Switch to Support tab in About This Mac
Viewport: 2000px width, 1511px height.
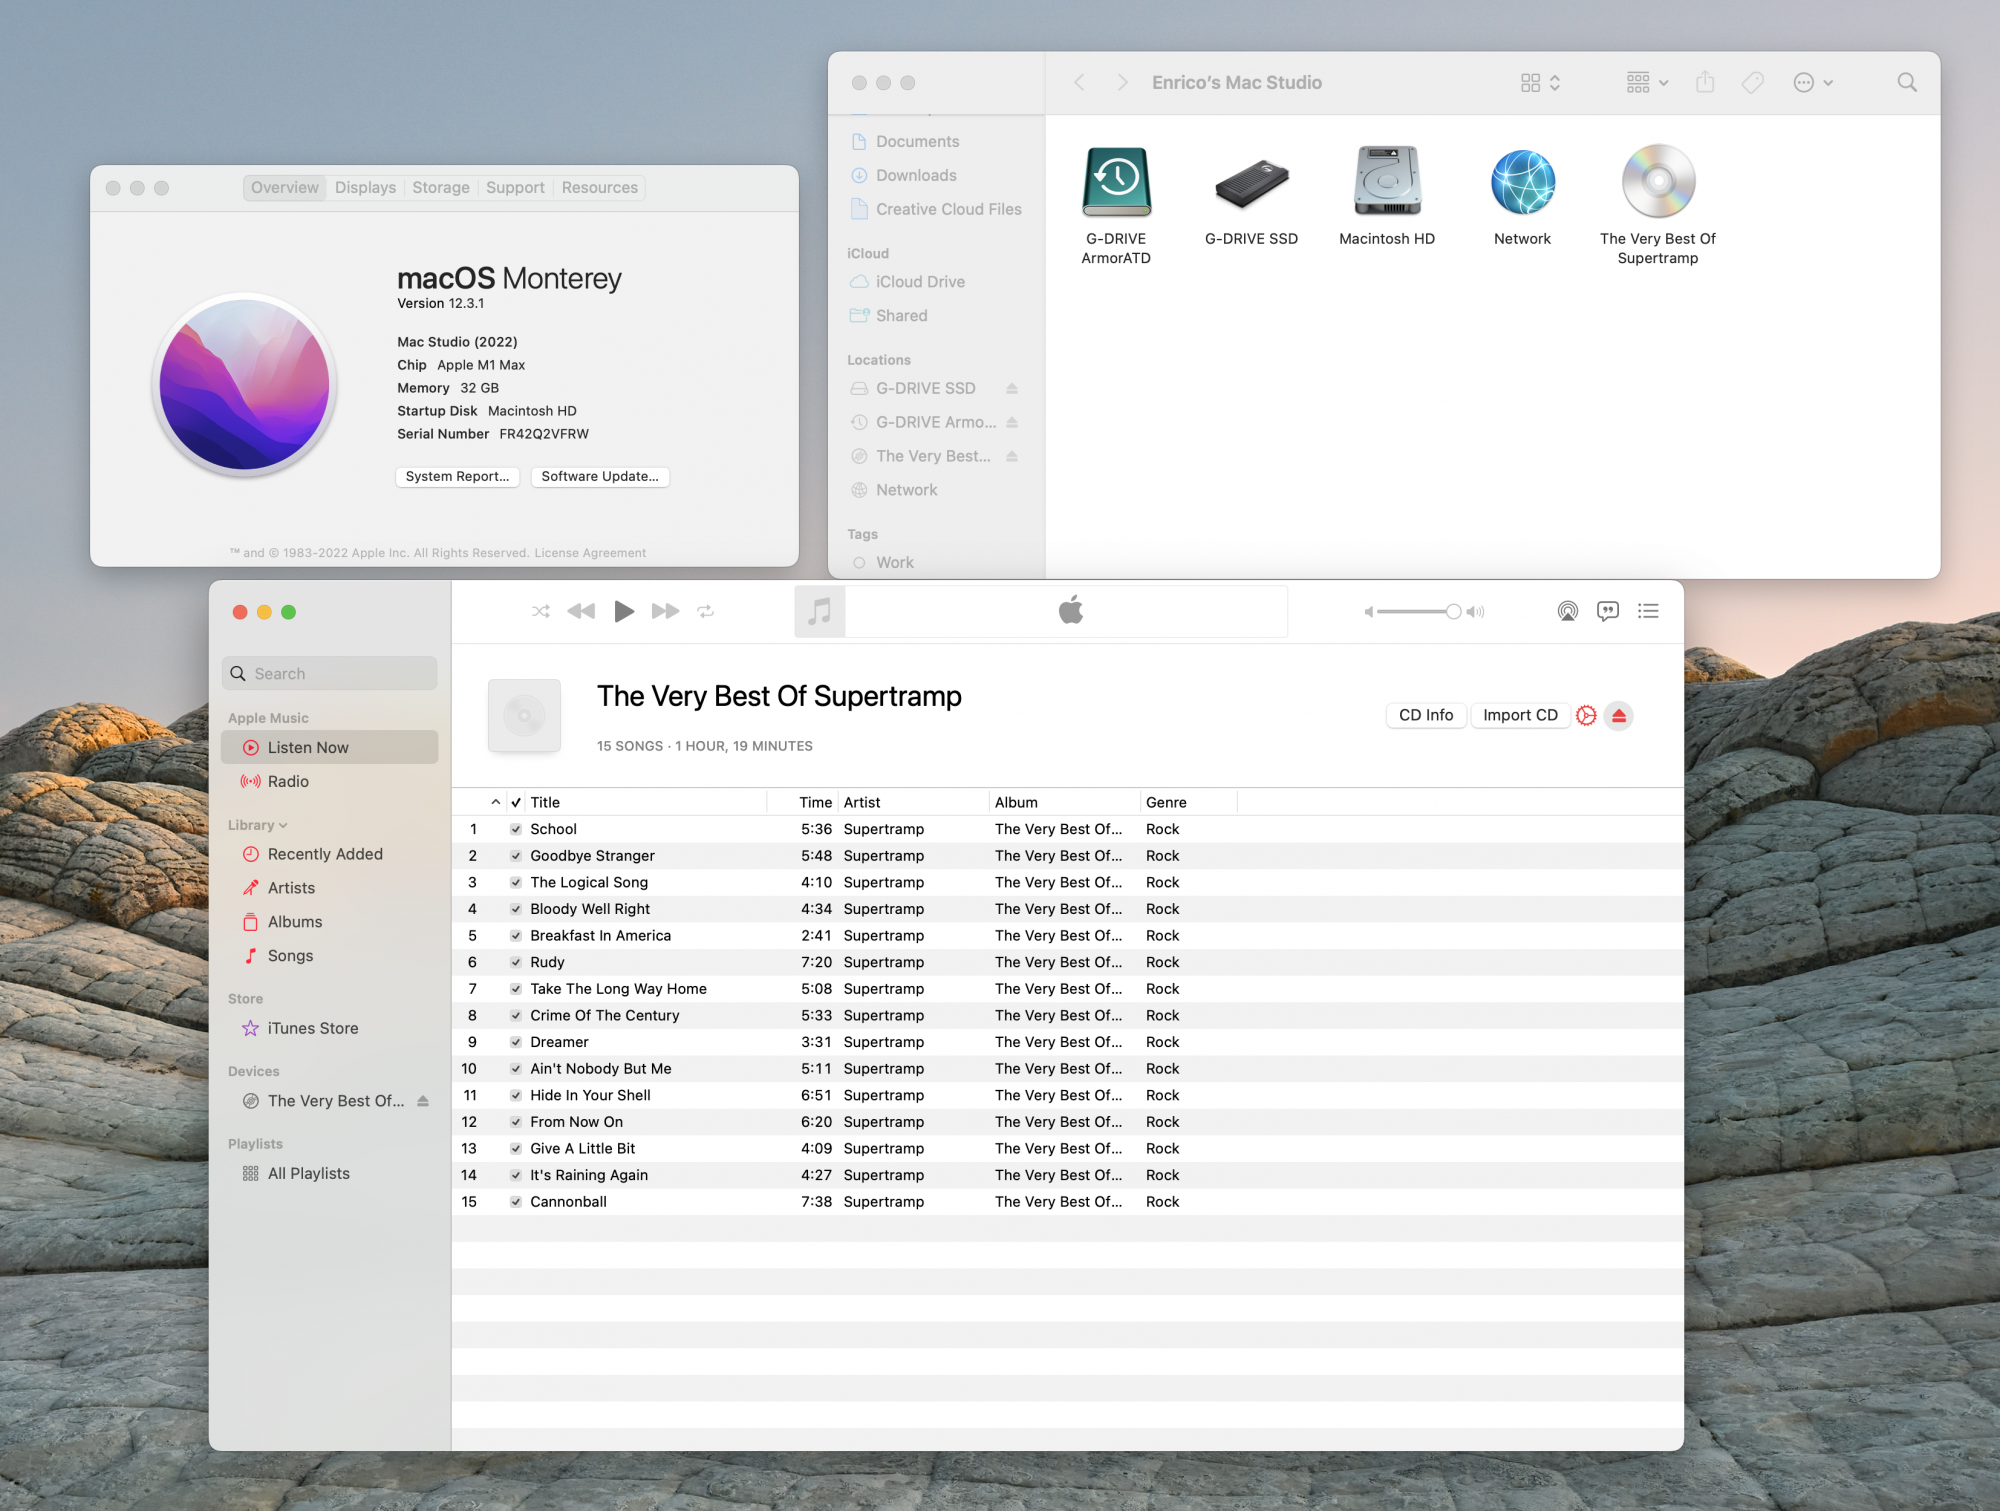[515, 188]
